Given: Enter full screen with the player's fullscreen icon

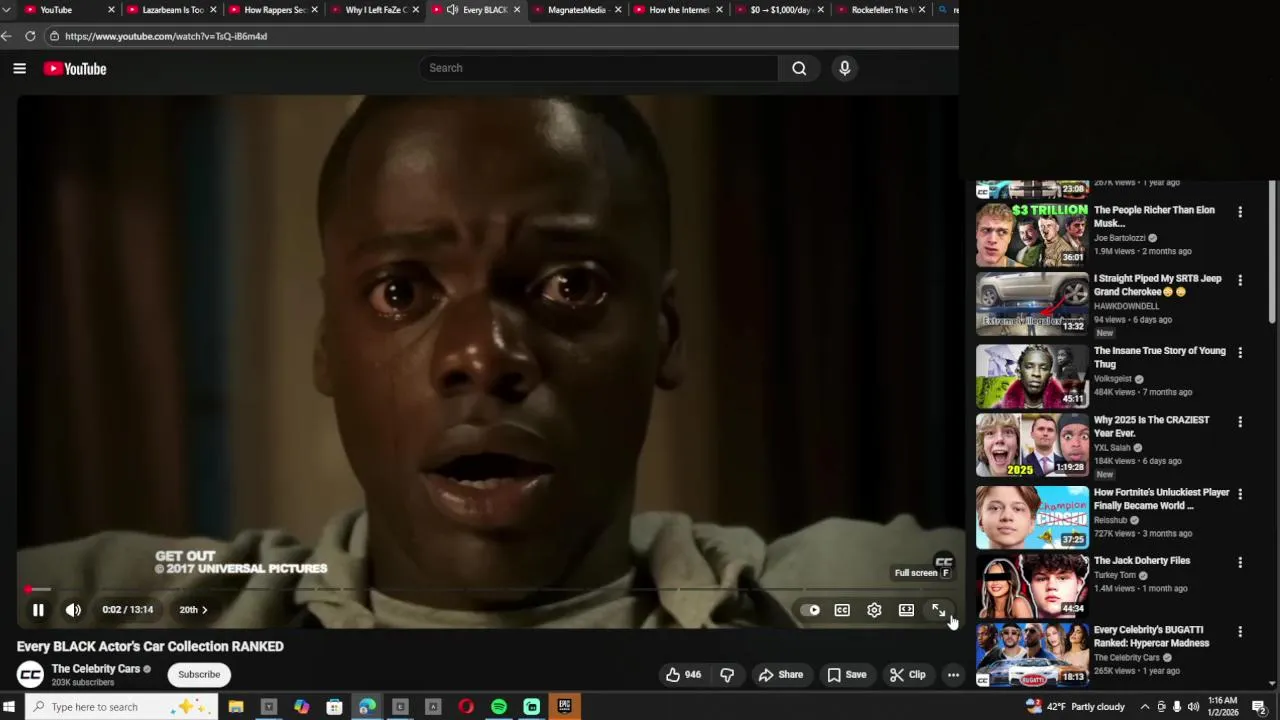Looking at the screenshot, I should (x=938, y=610).
